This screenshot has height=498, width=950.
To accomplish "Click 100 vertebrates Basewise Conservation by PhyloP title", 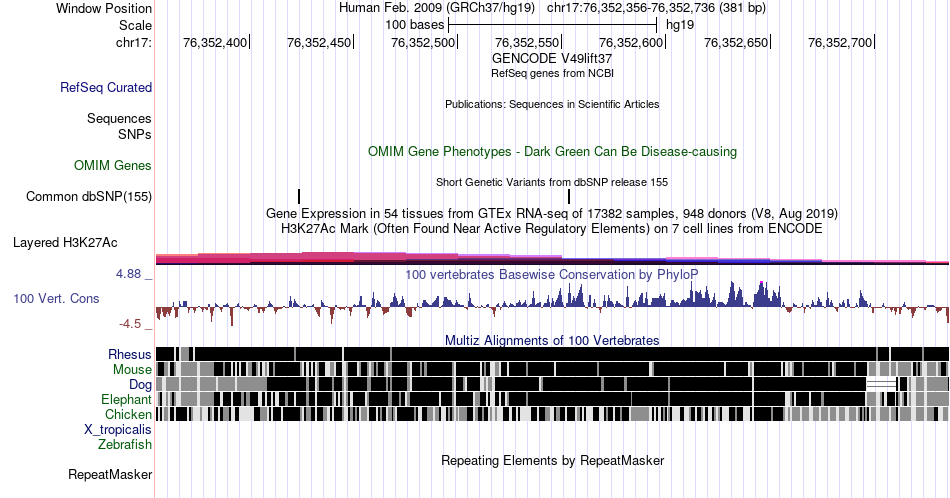I will (x=552, y=274).
